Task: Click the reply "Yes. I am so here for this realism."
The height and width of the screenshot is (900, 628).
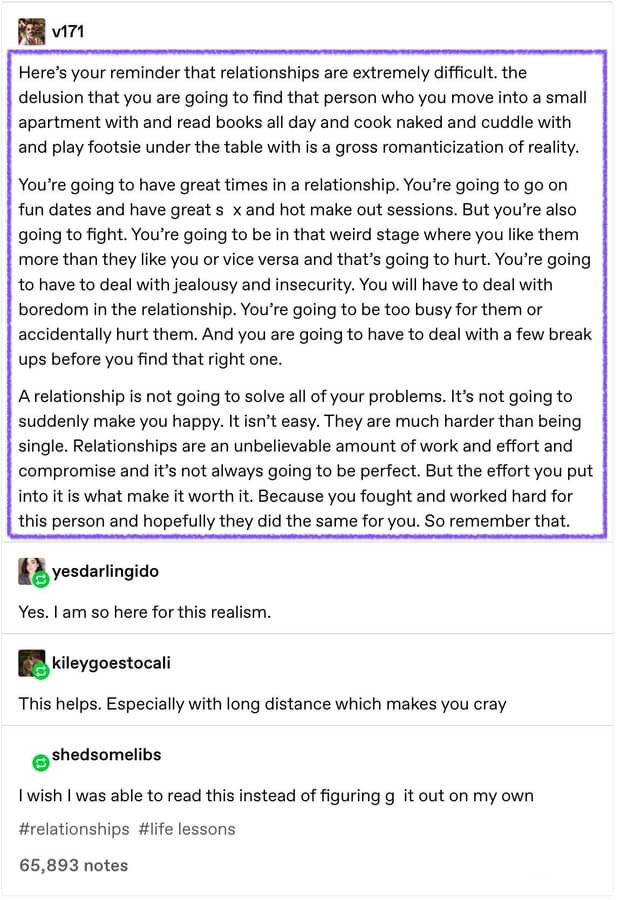Action: click(x=145, y=611)
